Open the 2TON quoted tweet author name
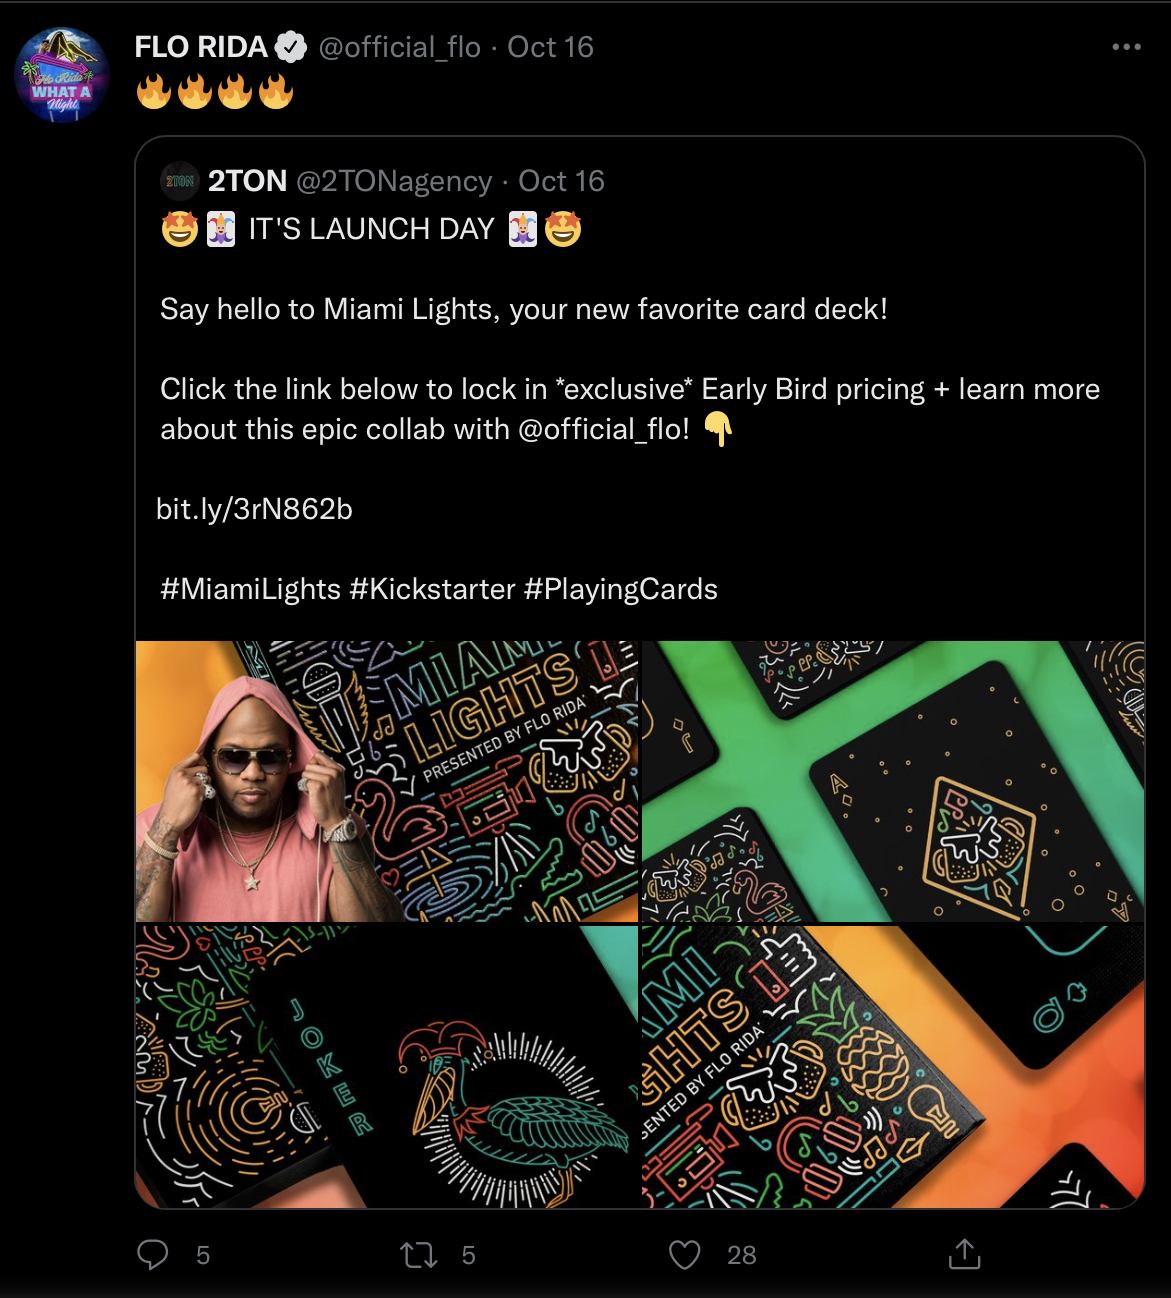 point(247,181)
